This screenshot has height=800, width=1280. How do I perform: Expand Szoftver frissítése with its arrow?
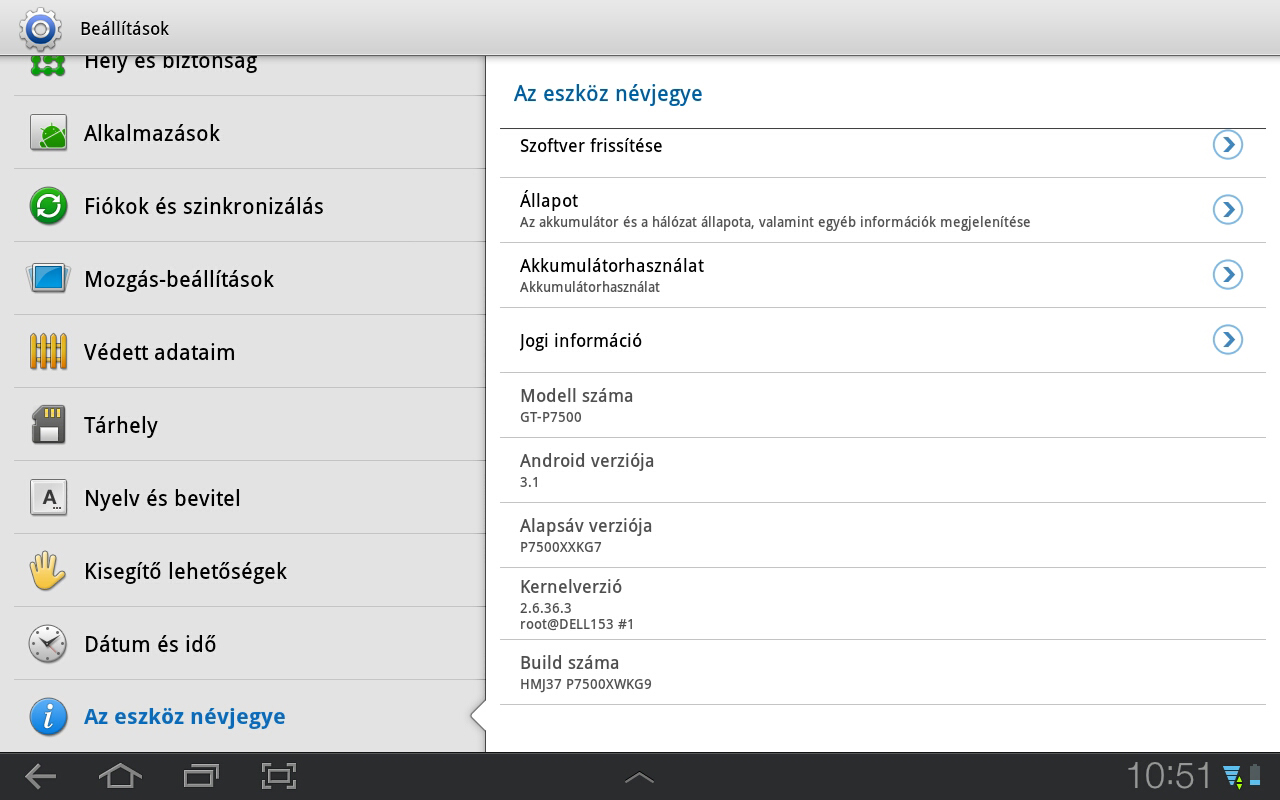pyautogui.click(x=1228, y=145)
